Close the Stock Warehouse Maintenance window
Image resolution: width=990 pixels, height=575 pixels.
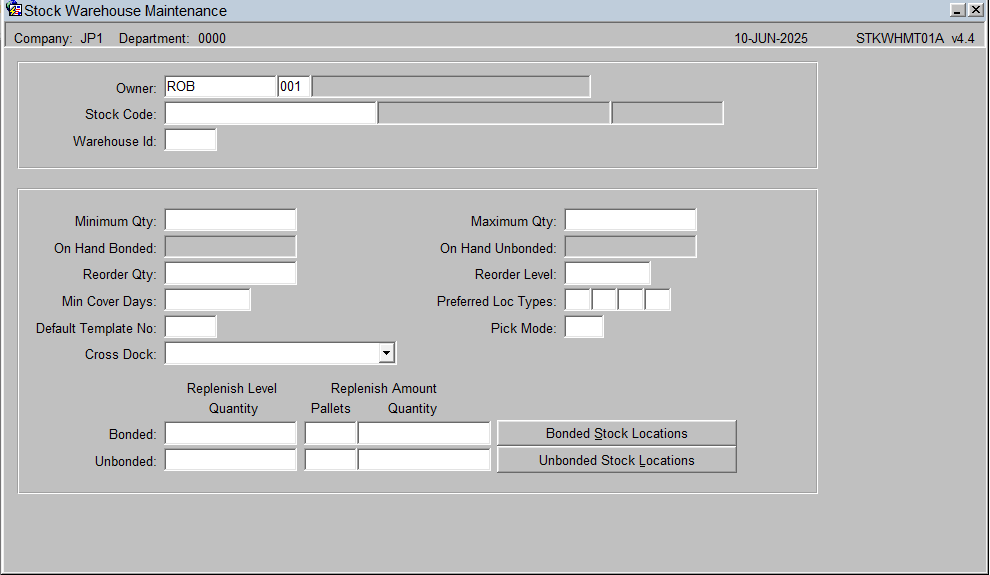pyautogui.click(x=975, y=10)
